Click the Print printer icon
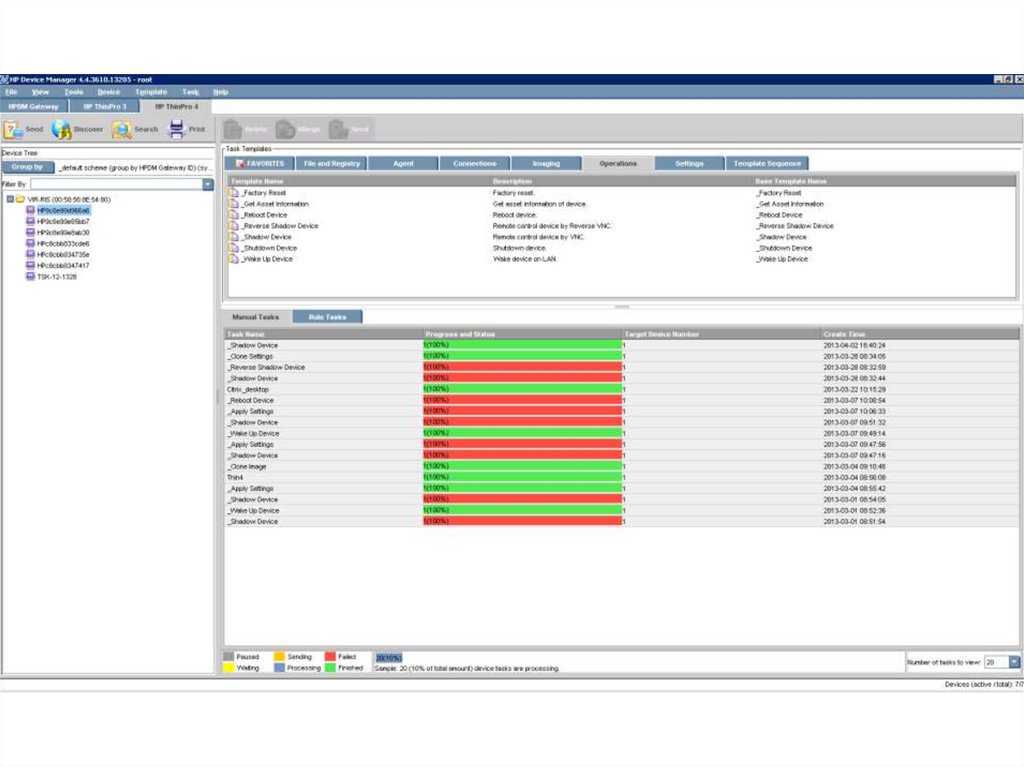The height and width of the screenshot is (767, 1024). pyautogui.click(x=176, y=129)
